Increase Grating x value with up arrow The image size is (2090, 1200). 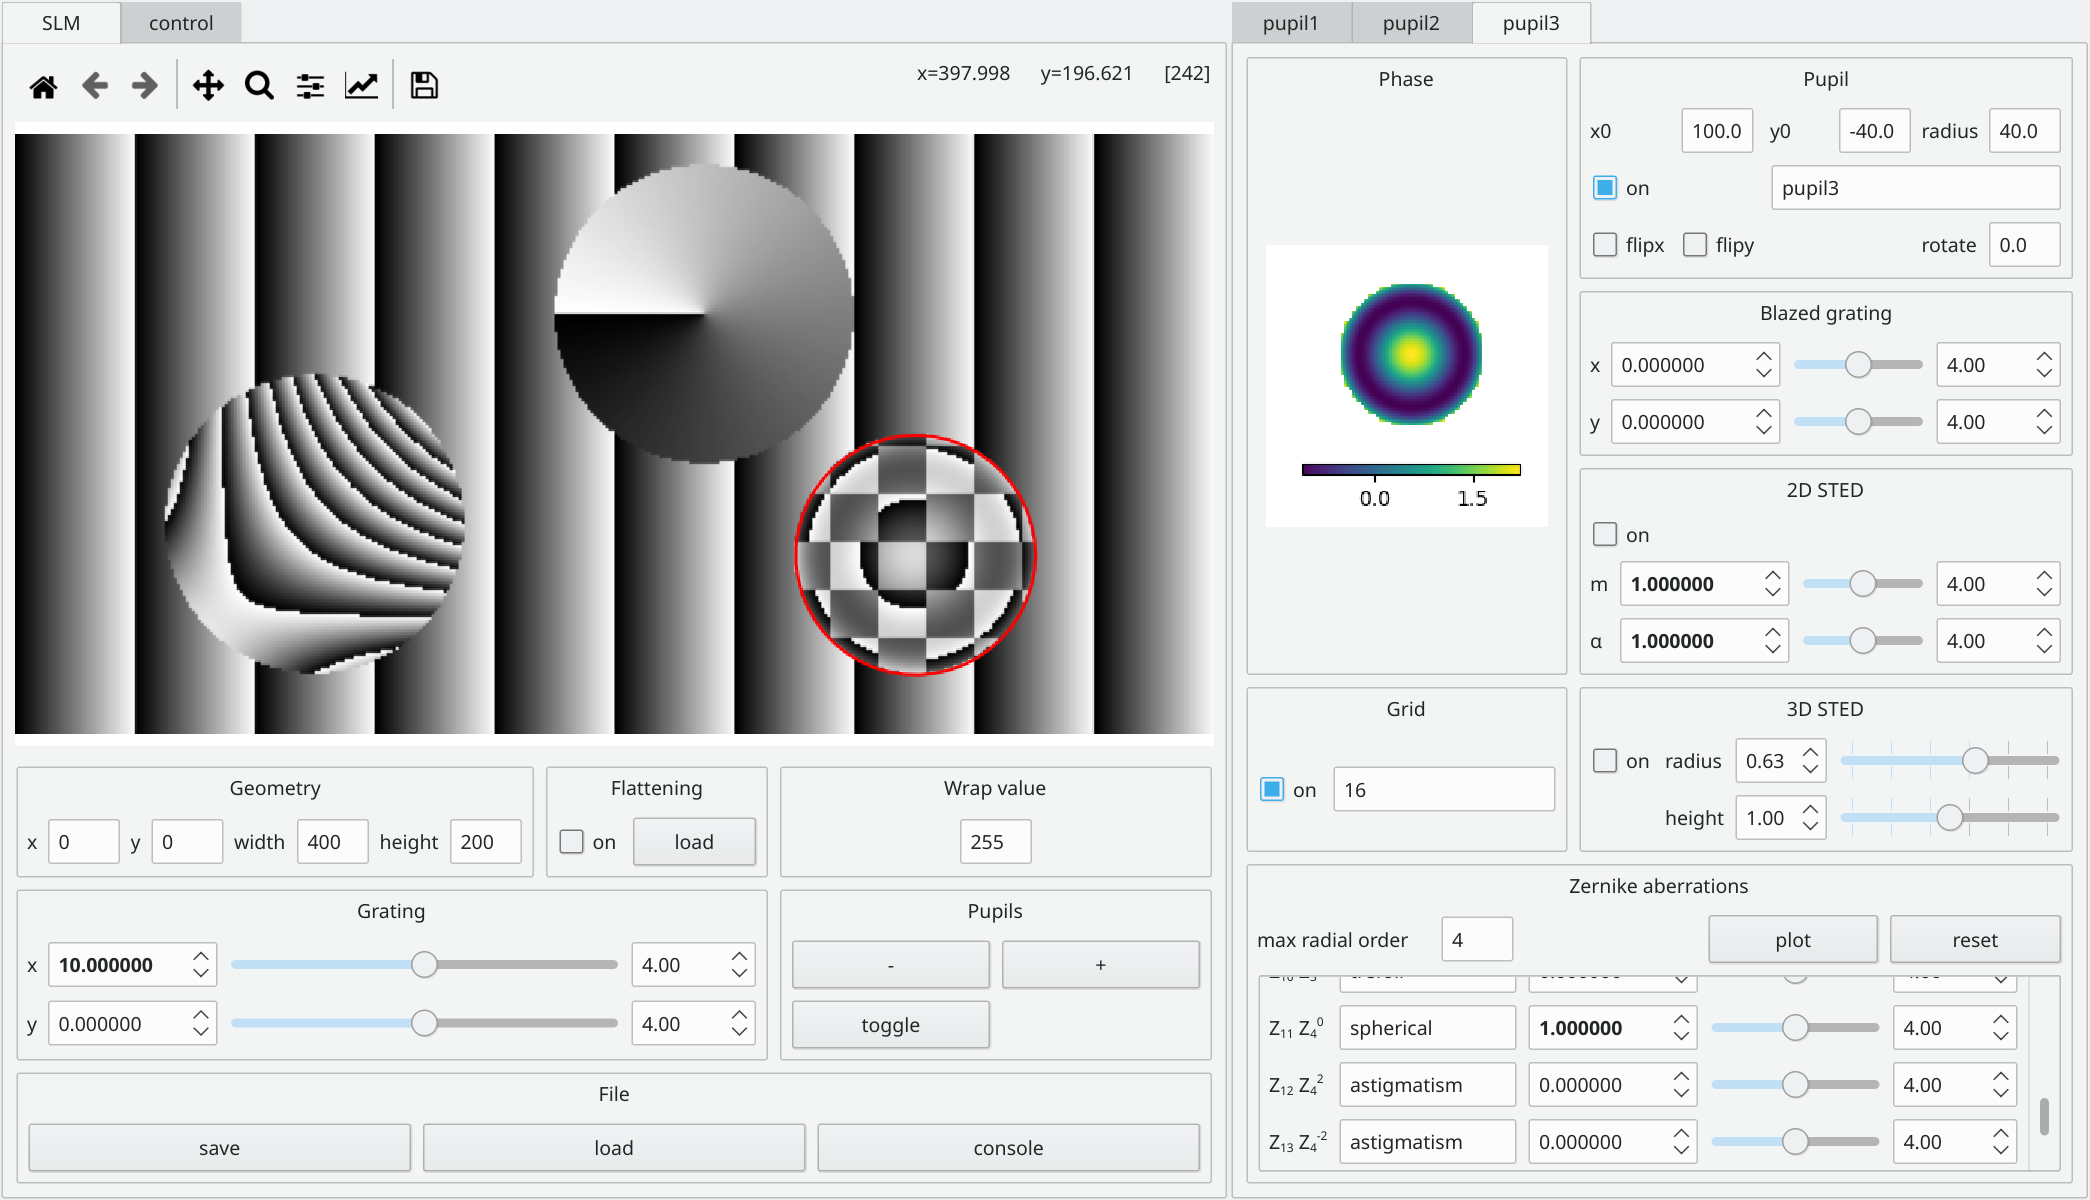coord(201,956)
